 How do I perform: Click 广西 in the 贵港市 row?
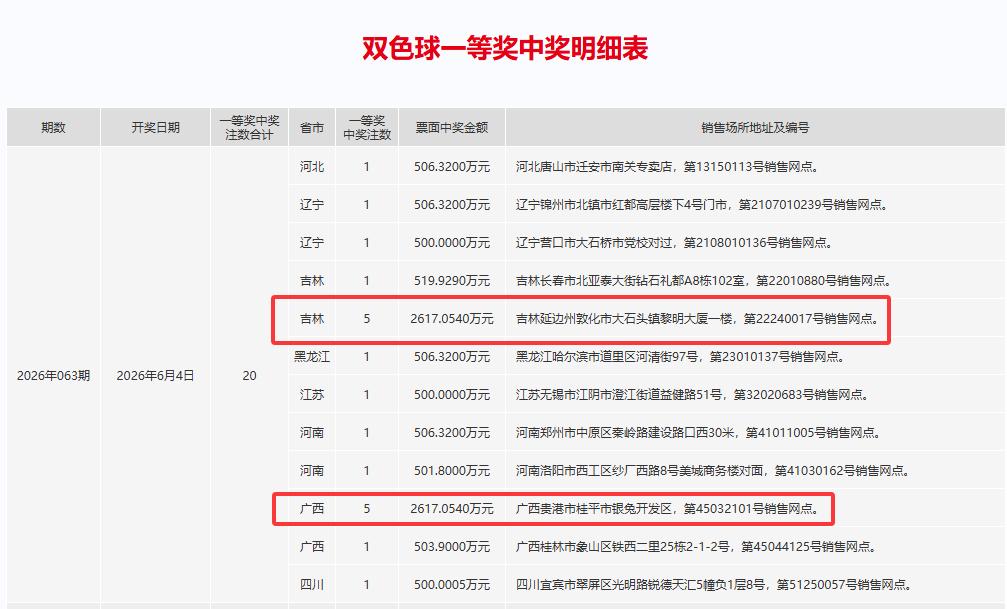[311, 508]
